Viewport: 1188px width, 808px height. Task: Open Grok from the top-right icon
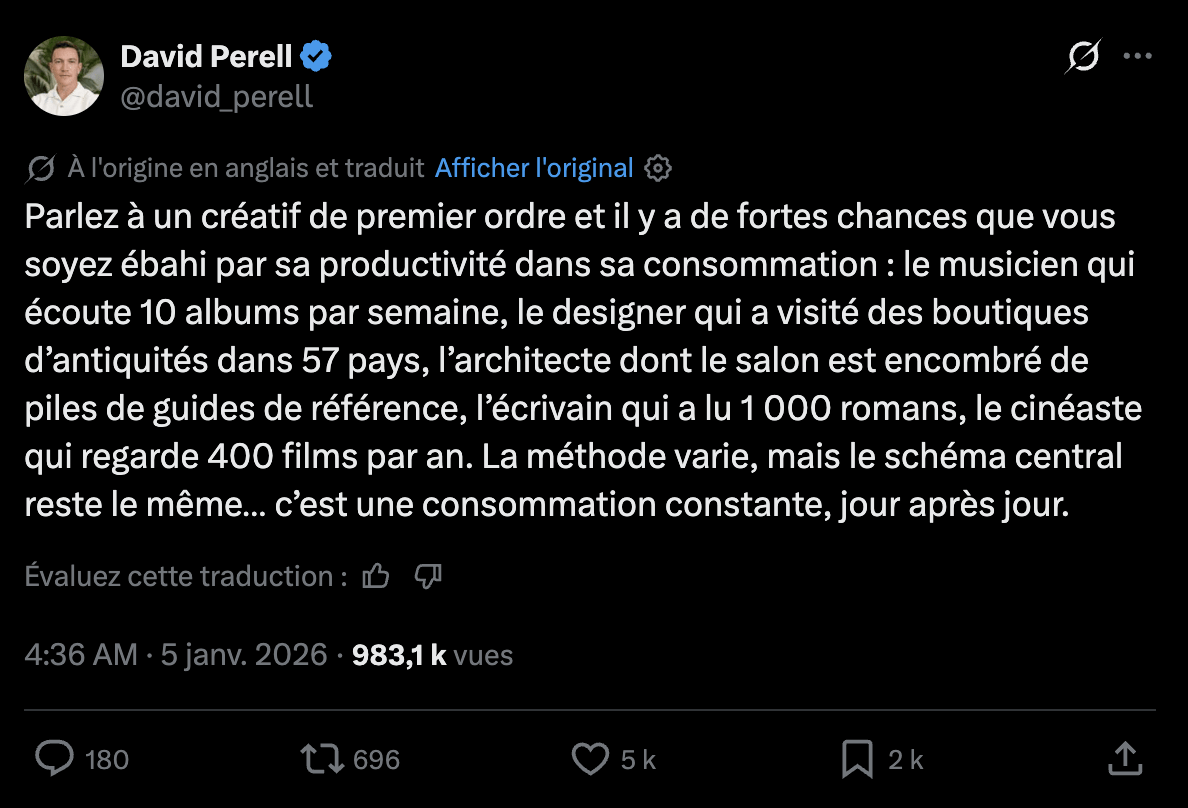pos(1084,57)
